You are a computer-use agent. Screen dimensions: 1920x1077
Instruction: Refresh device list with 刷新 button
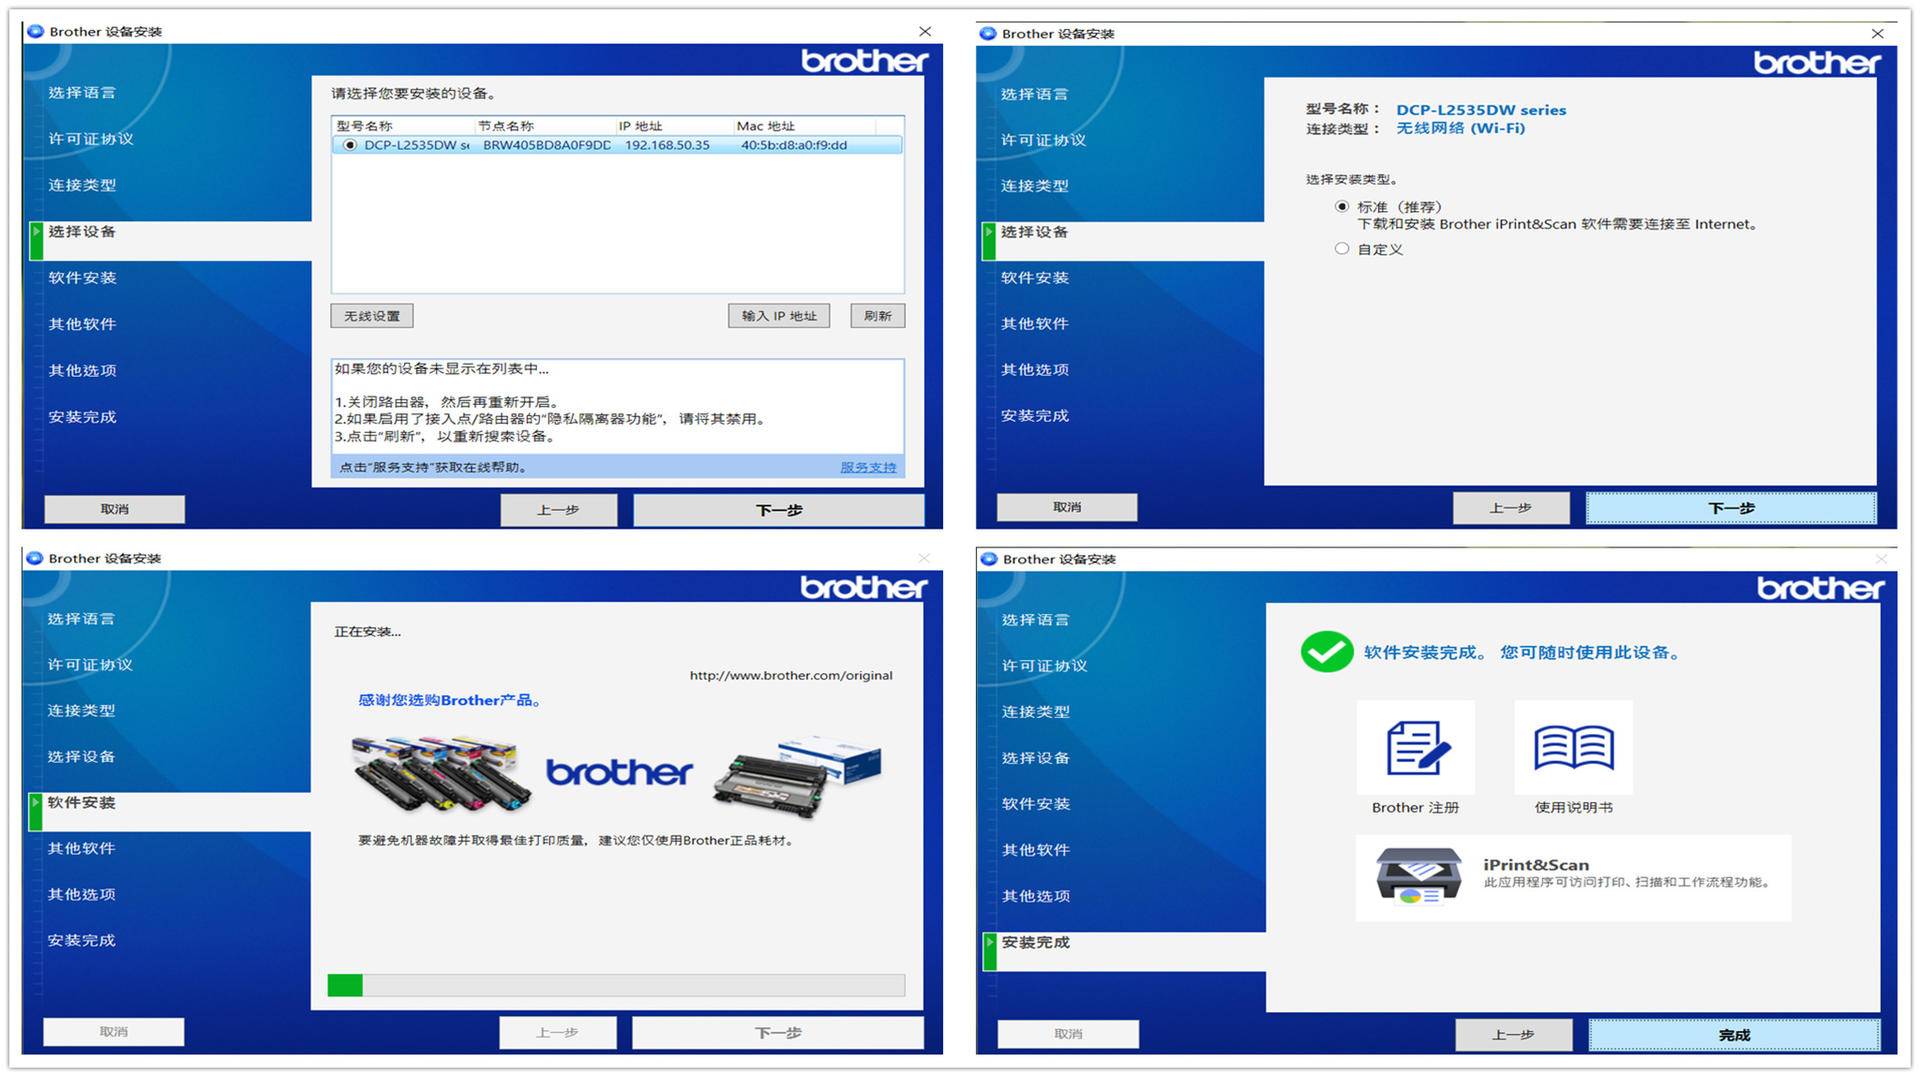click(x=878, y=316)
